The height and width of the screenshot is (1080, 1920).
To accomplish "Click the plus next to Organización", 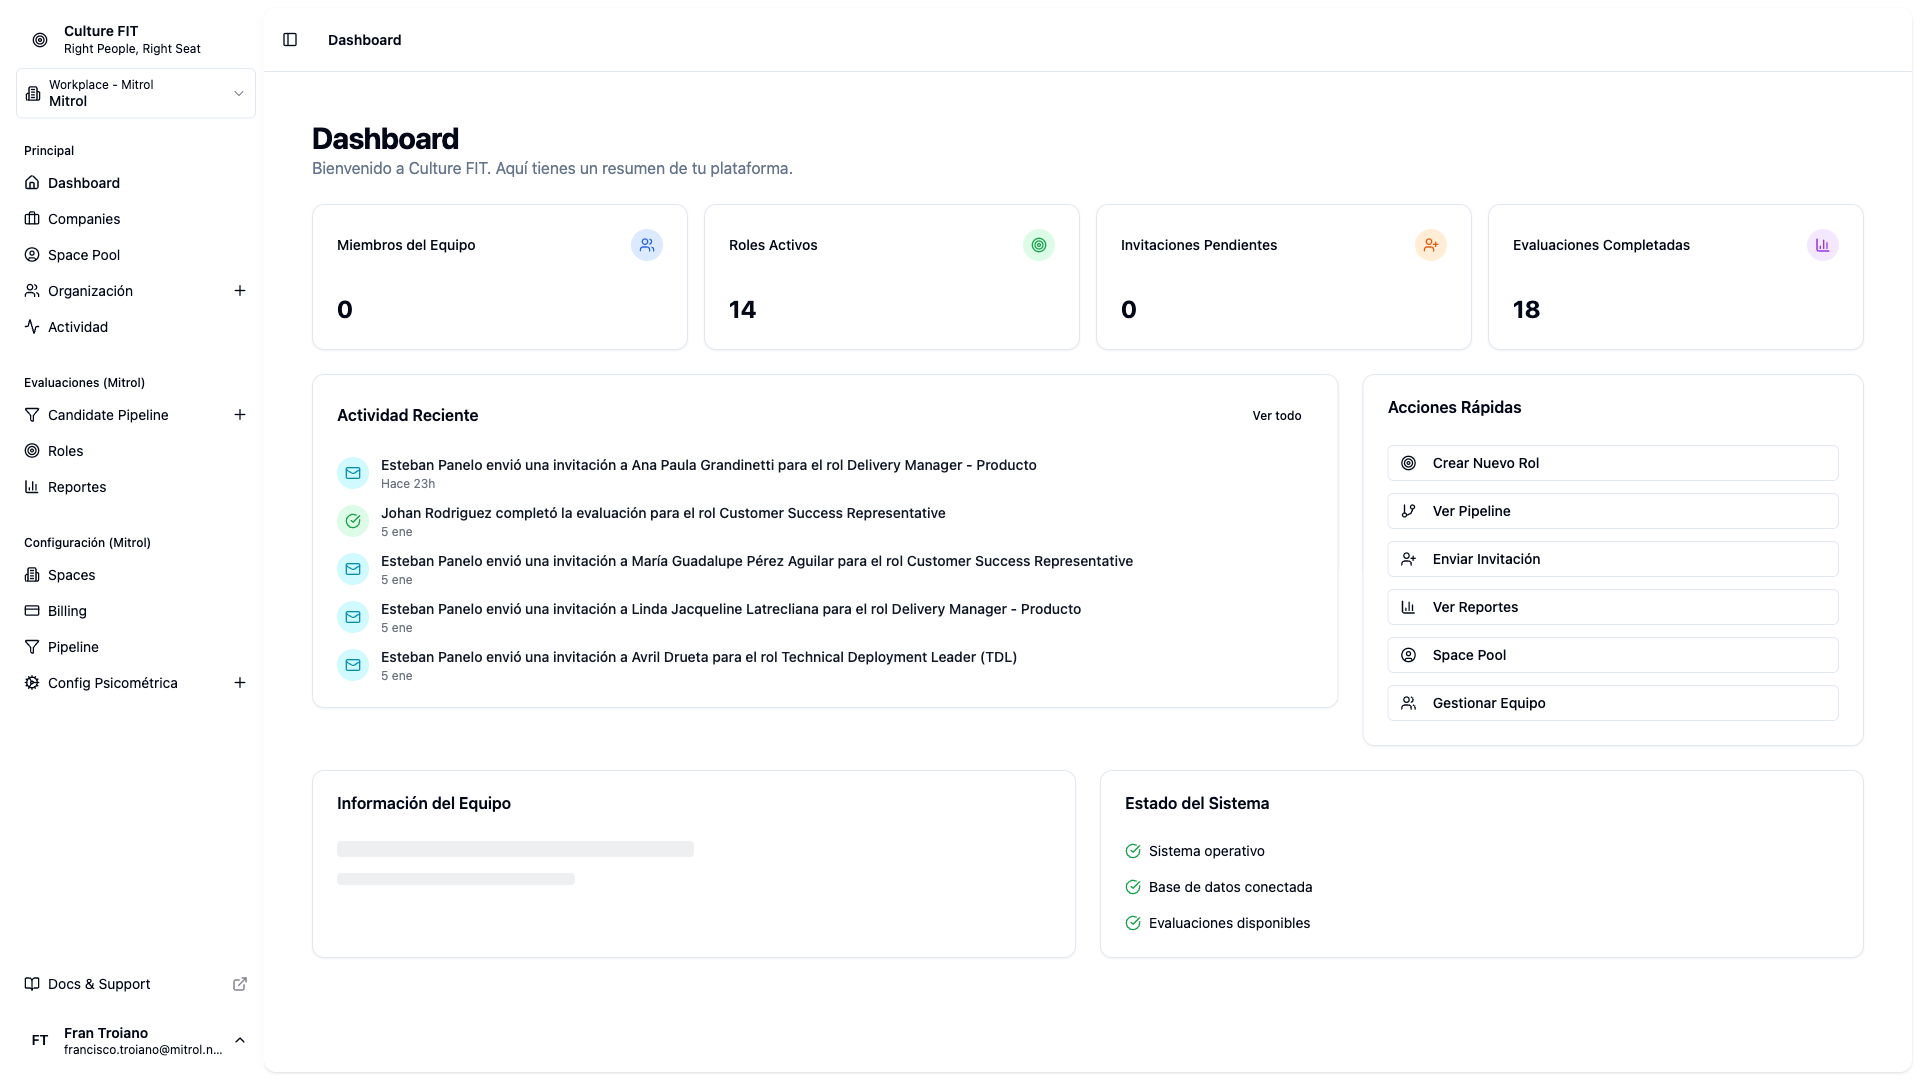I will (x=240, y=291).
